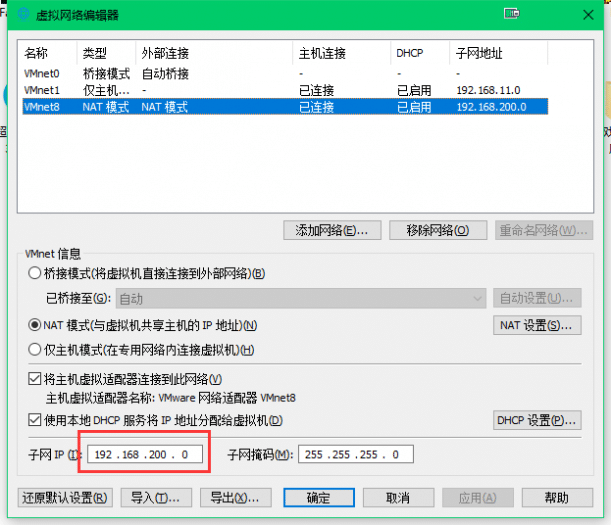
Task: Toggle 使用本地 DHCP 服务 checkbox
Action: click(36, 421)
